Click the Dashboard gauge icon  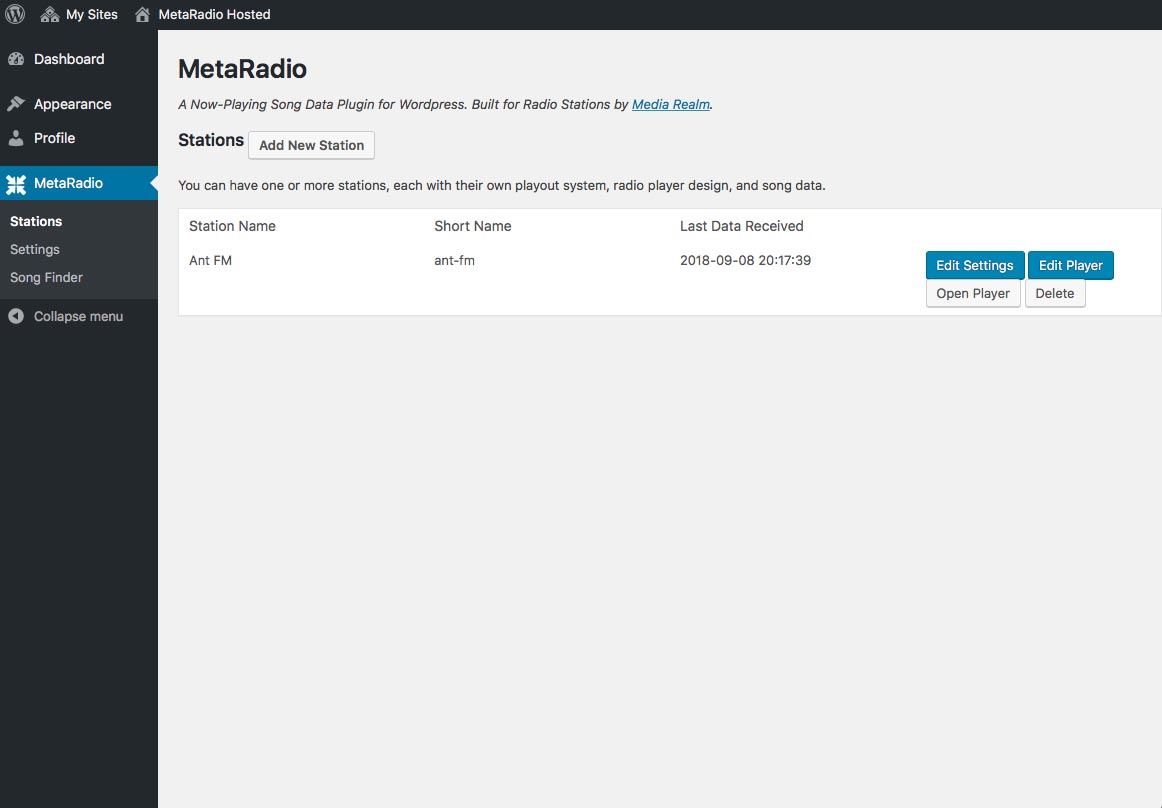[16, 59]
